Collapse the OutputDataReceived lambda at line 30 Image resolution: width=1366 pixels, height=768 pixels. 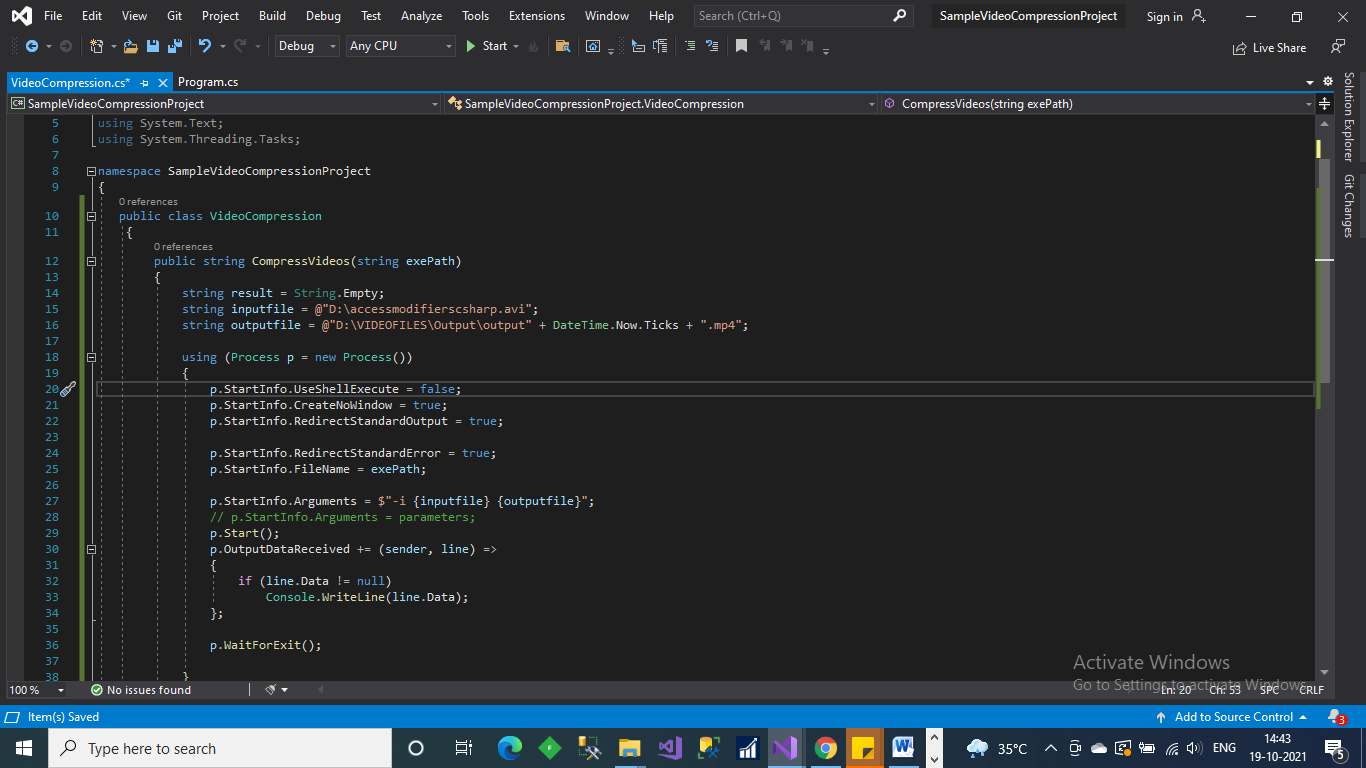[91, 549]
